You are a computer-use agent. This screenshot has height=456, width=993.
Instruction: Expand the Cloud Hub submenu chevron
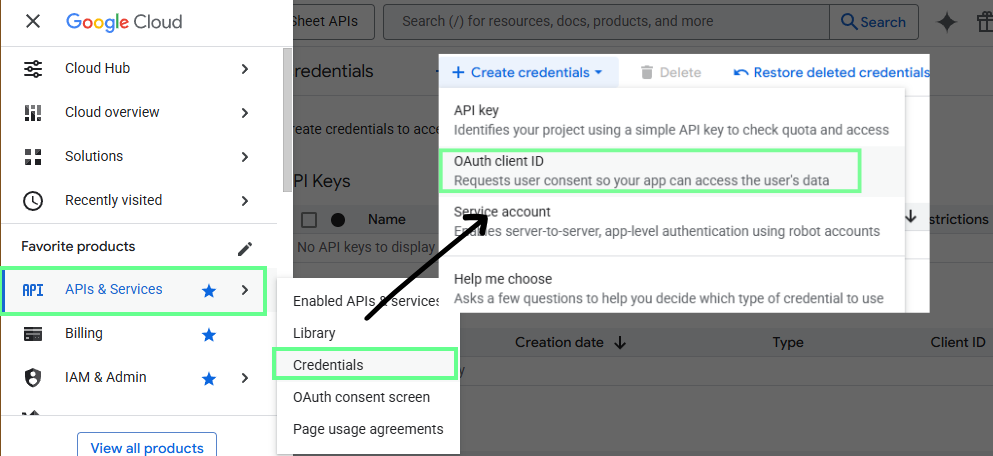[245, 69]
